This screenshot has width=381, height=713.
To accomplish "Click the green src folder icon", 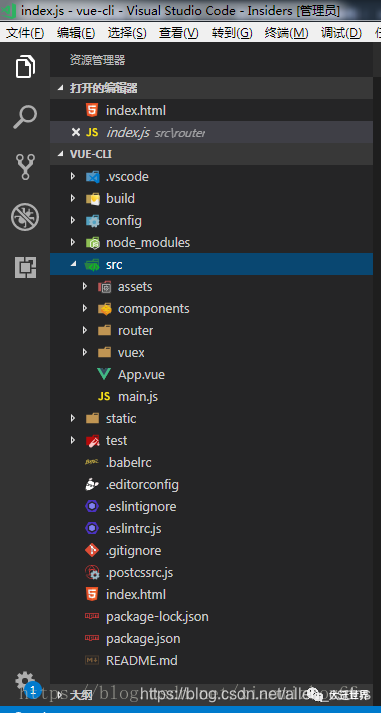I will click(92, 265).
